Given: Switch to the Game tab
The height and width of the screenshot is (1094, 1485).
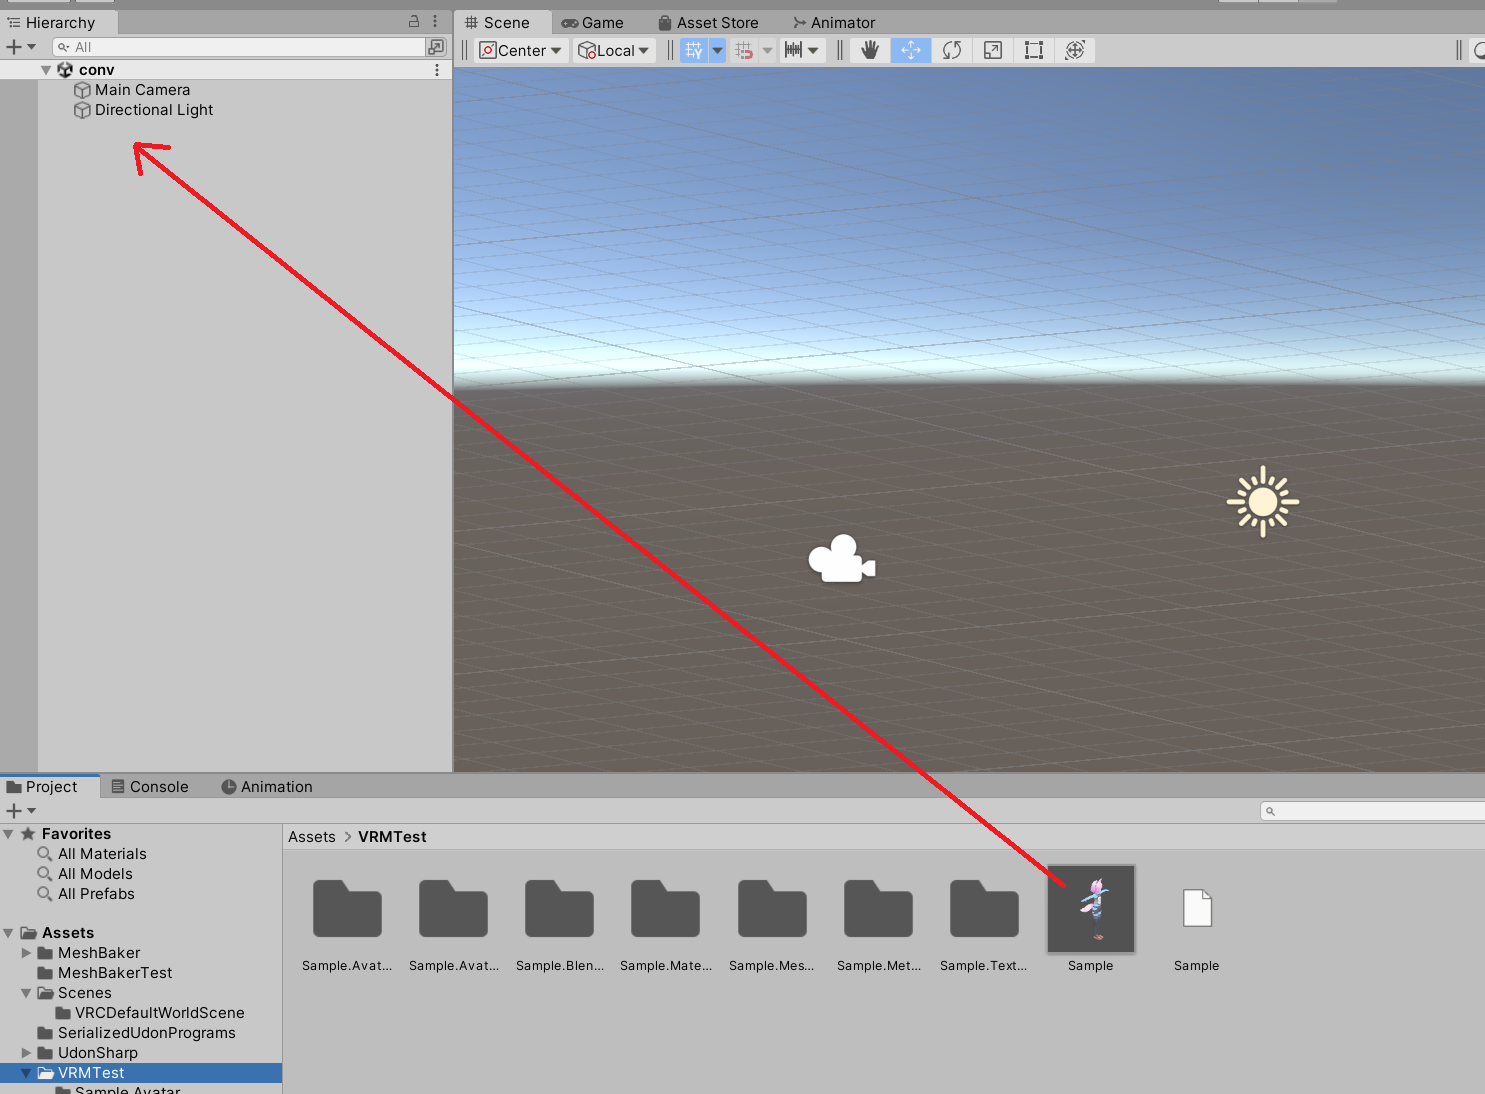Looking at the screenshot, I should click(592, 22).
